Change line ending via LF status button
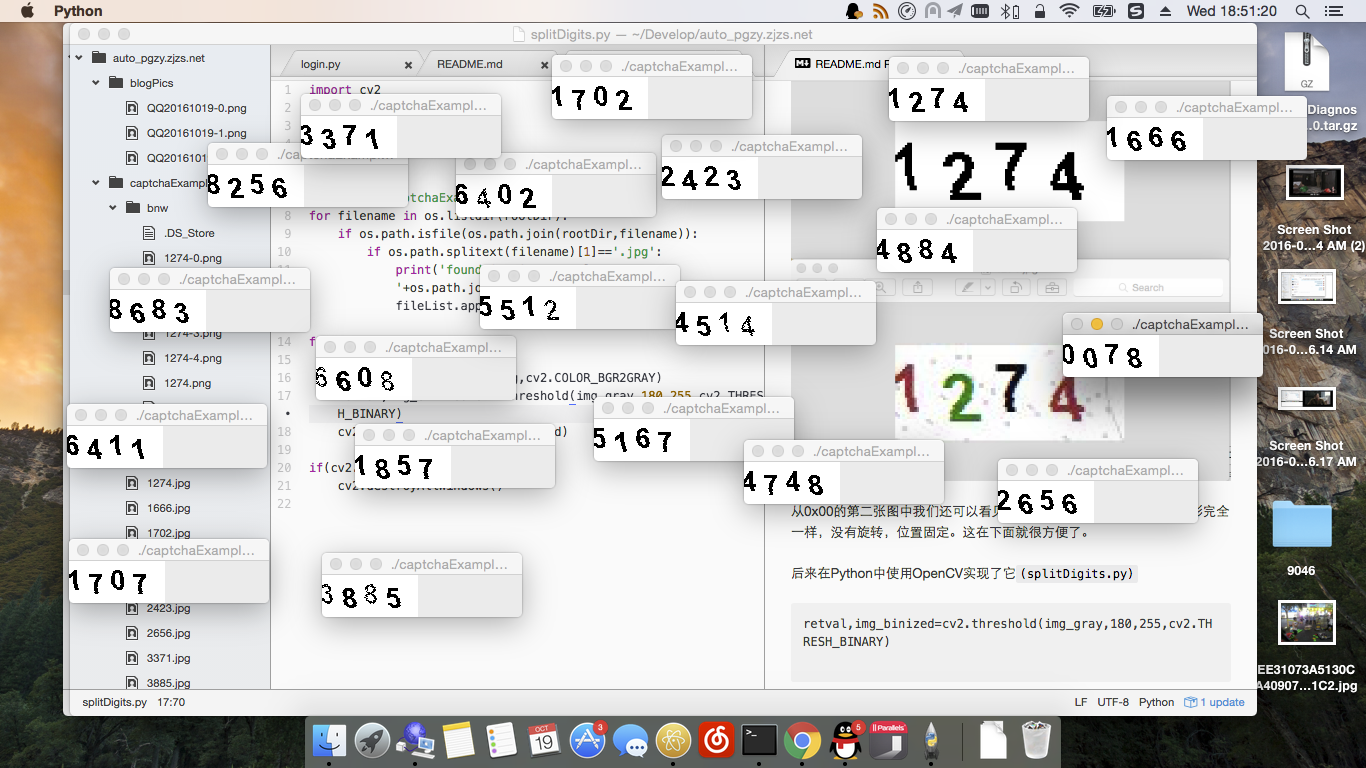Screen dimensions: 1366x768 pos(1081,702)
